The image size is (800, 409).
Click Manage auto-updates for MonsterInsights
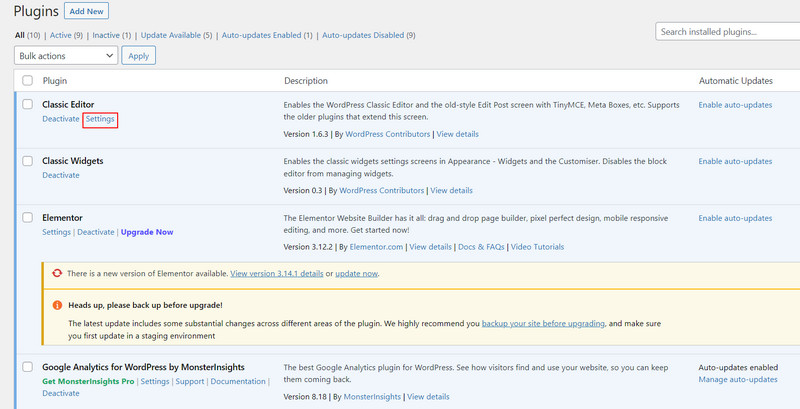tap(738, 380)
